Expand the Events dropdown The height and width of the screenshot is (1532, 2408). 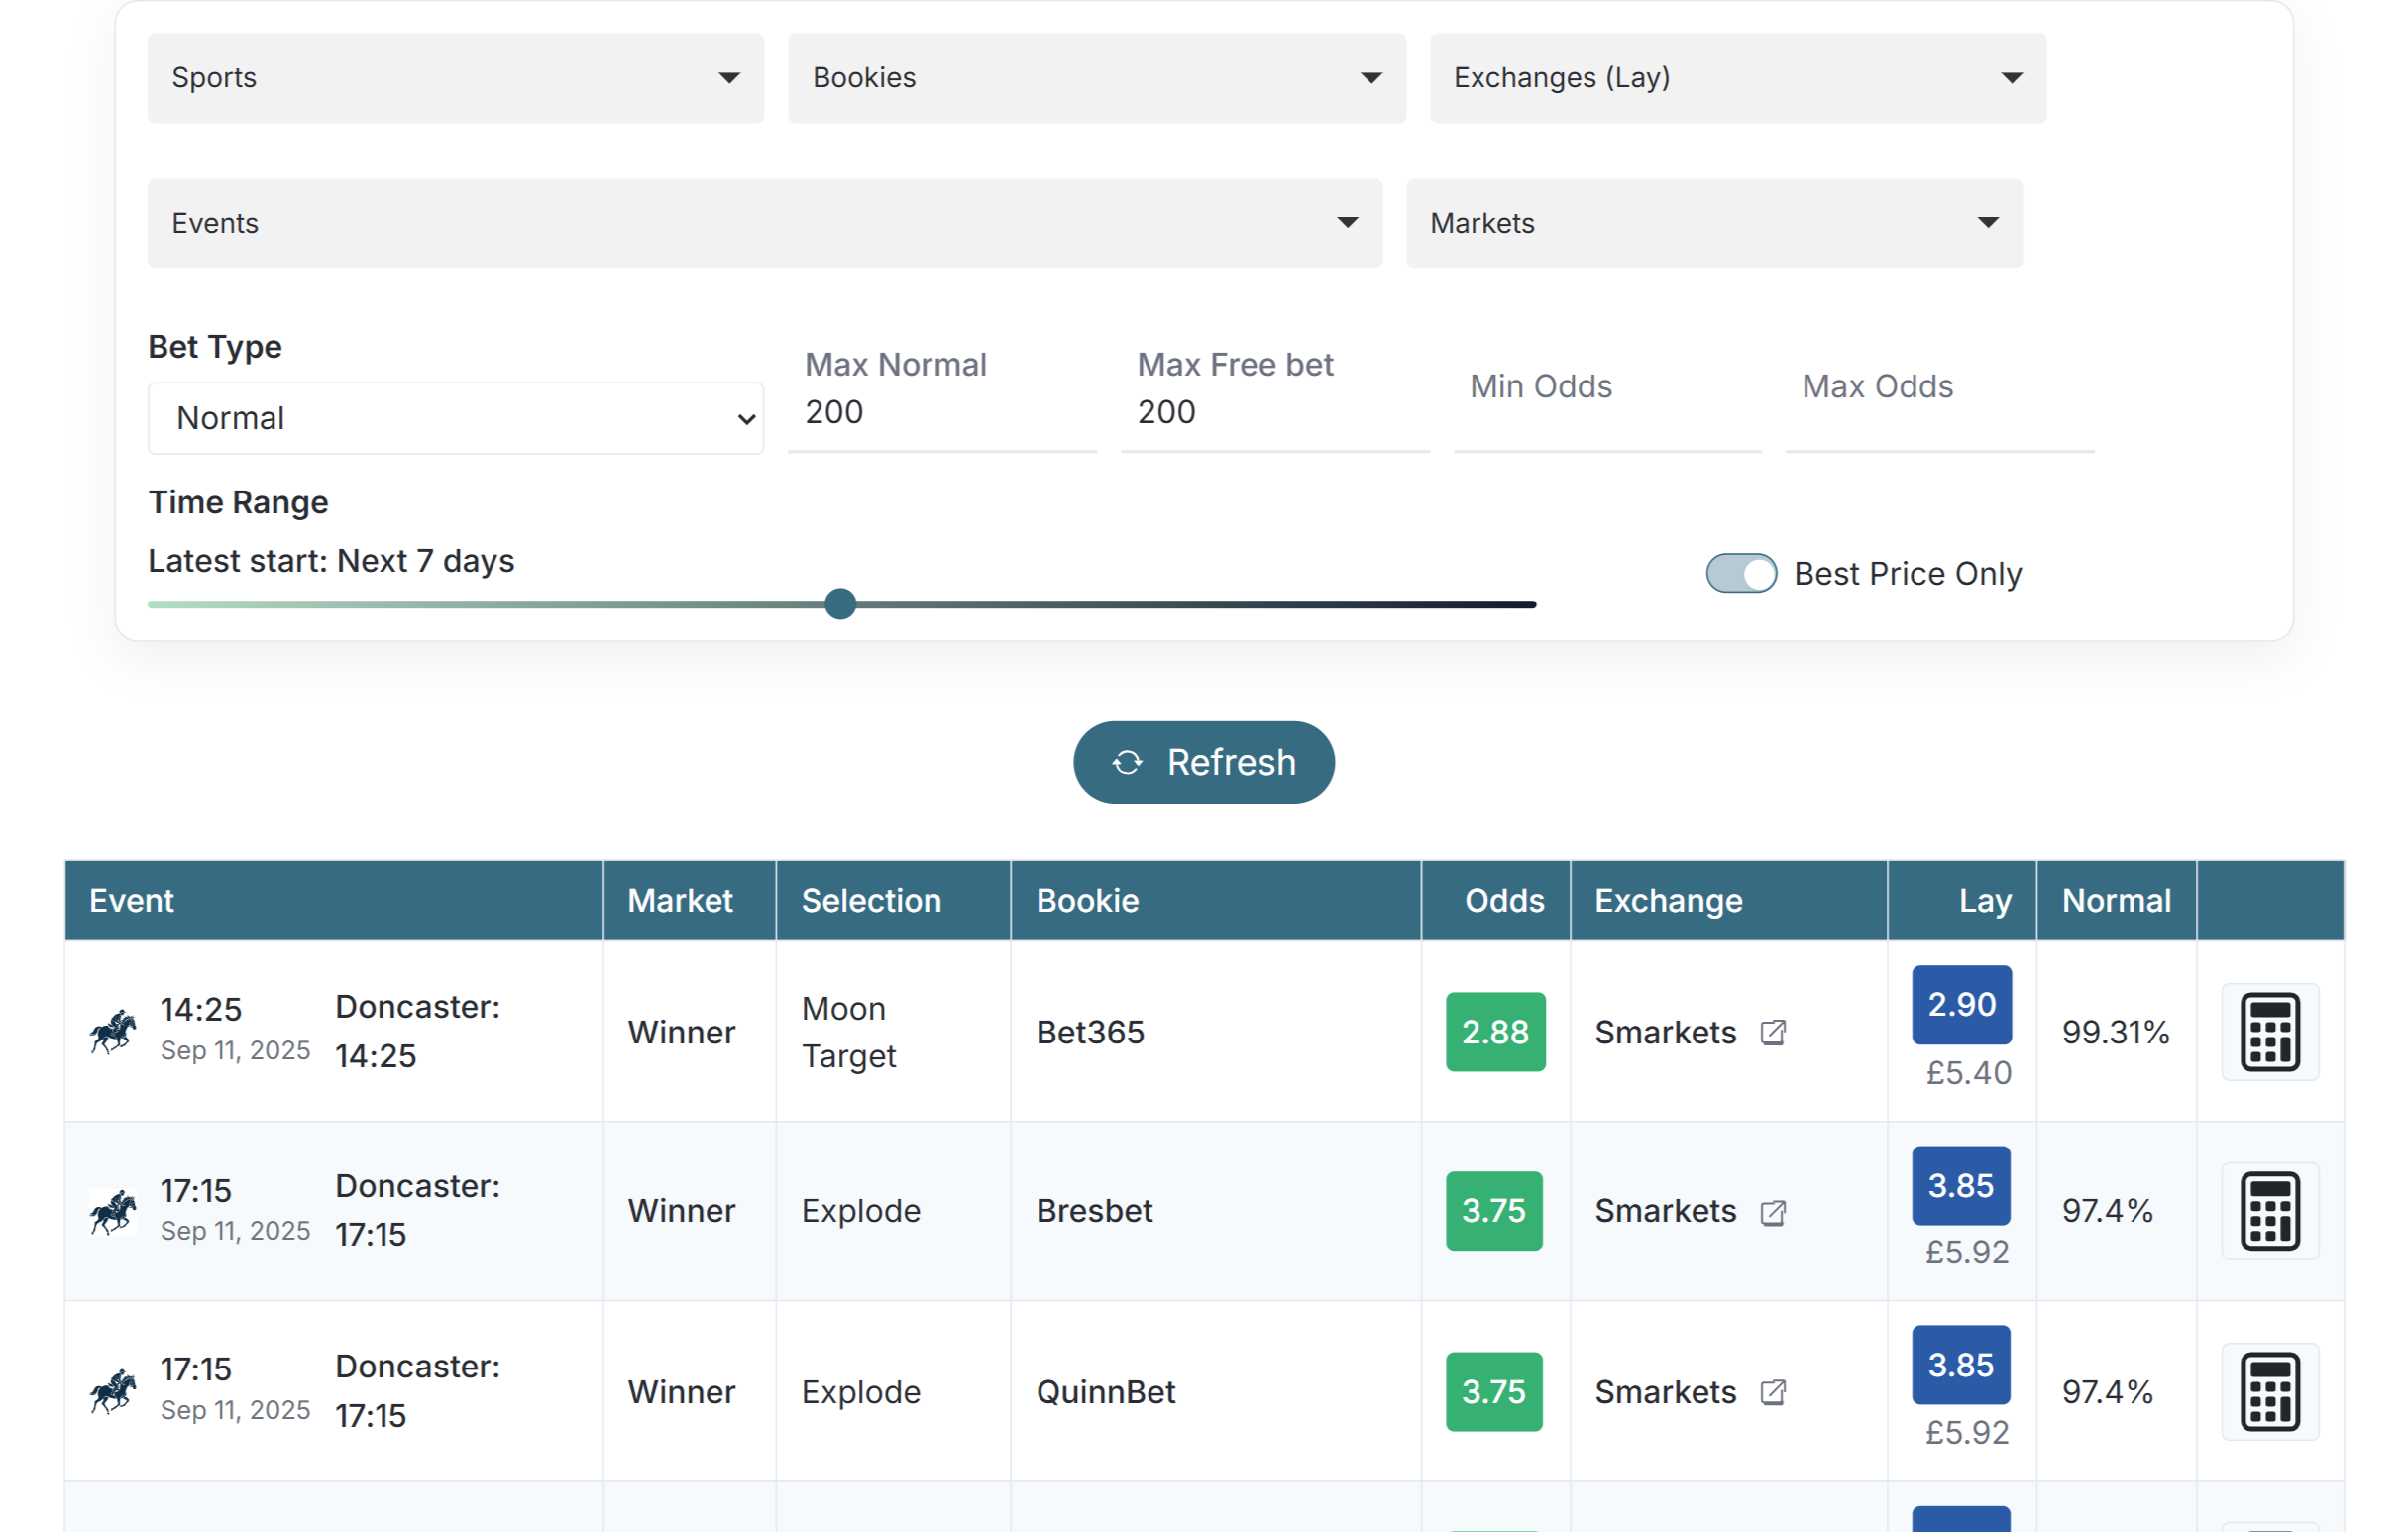764,223
